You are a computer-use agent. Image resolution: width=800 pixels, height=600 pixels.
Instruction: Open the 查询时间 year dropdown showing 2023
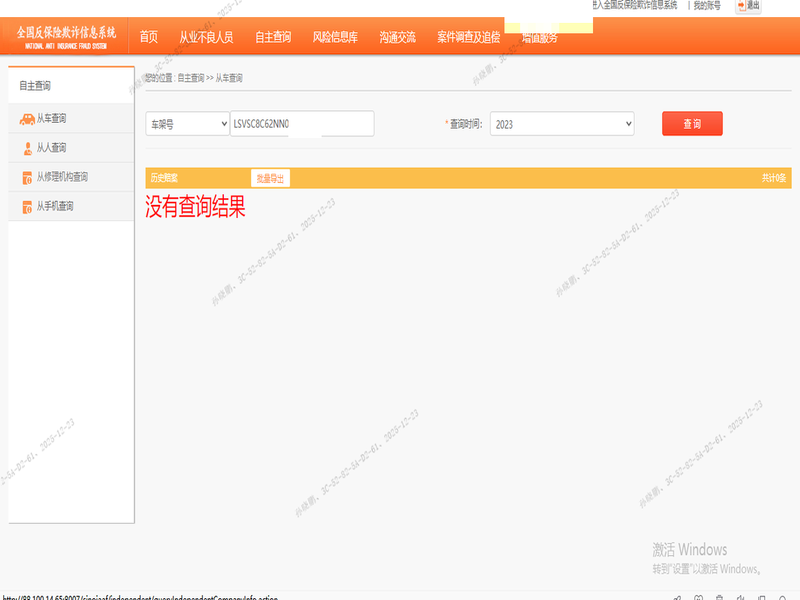click(x=562, y=124)
